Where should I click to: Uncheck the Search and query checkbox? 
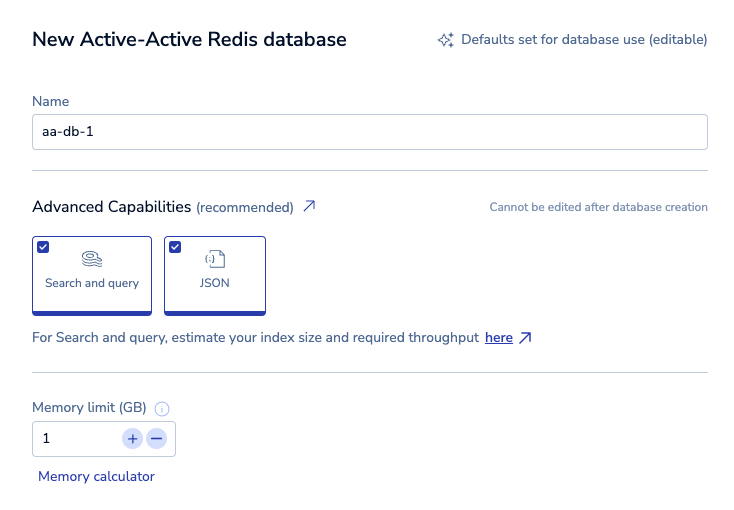pyautogui.click(x=43, y=247)
